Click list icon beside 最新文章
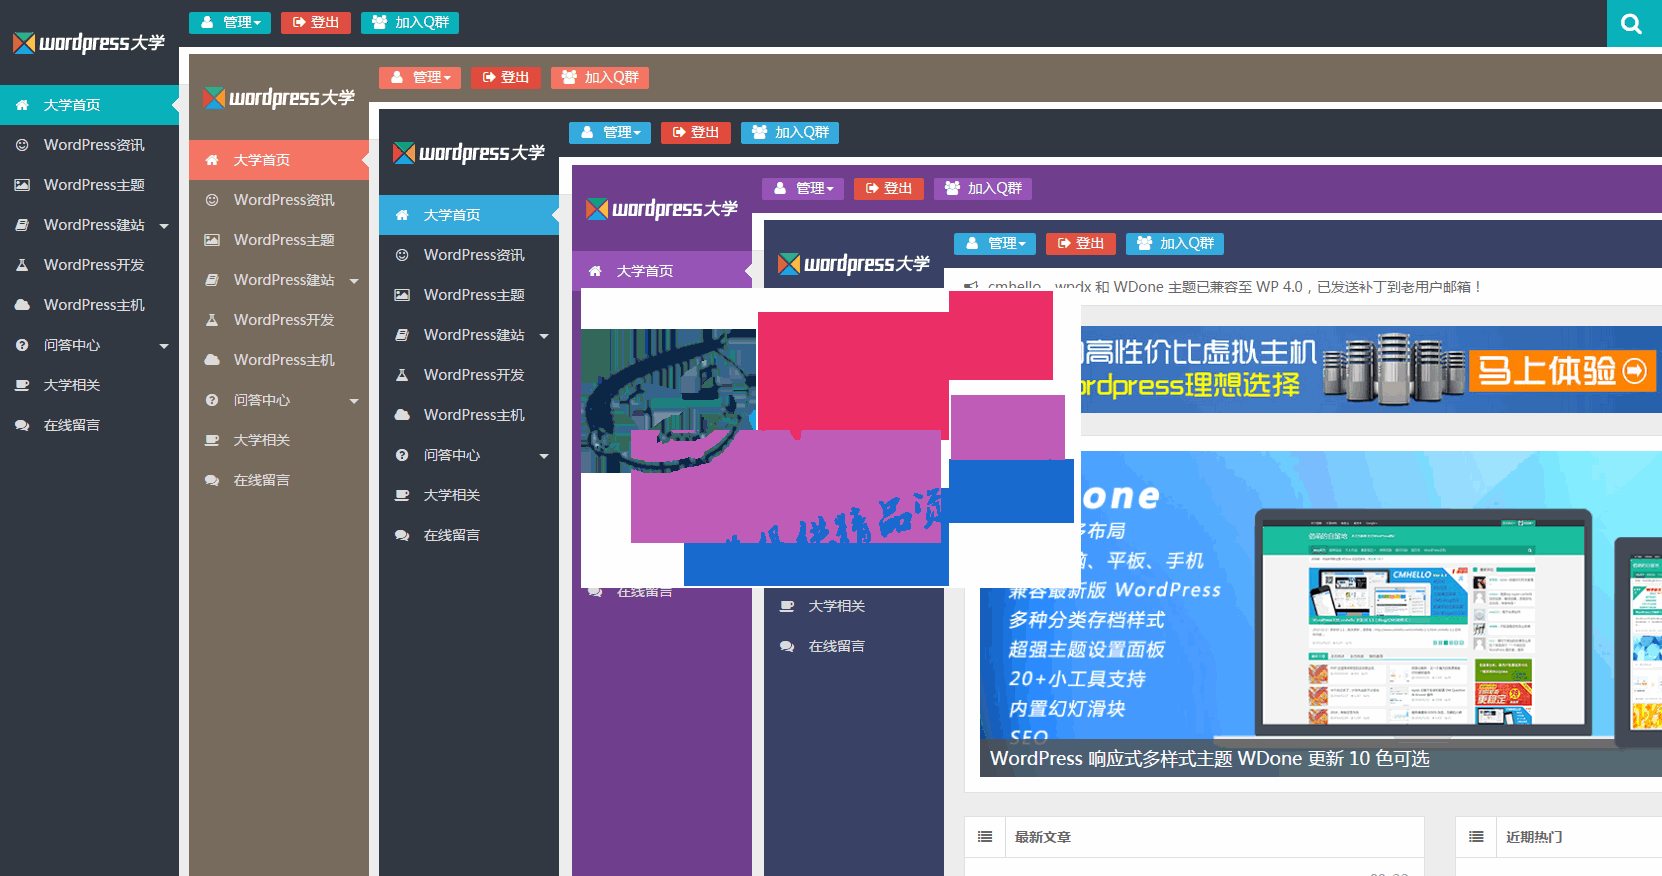This screenshot has width=1662, height=876. point(985,837)
